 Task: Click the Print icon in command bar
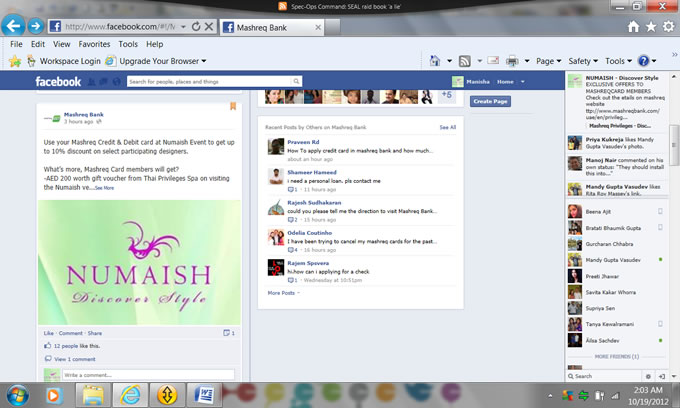(512, 61)
